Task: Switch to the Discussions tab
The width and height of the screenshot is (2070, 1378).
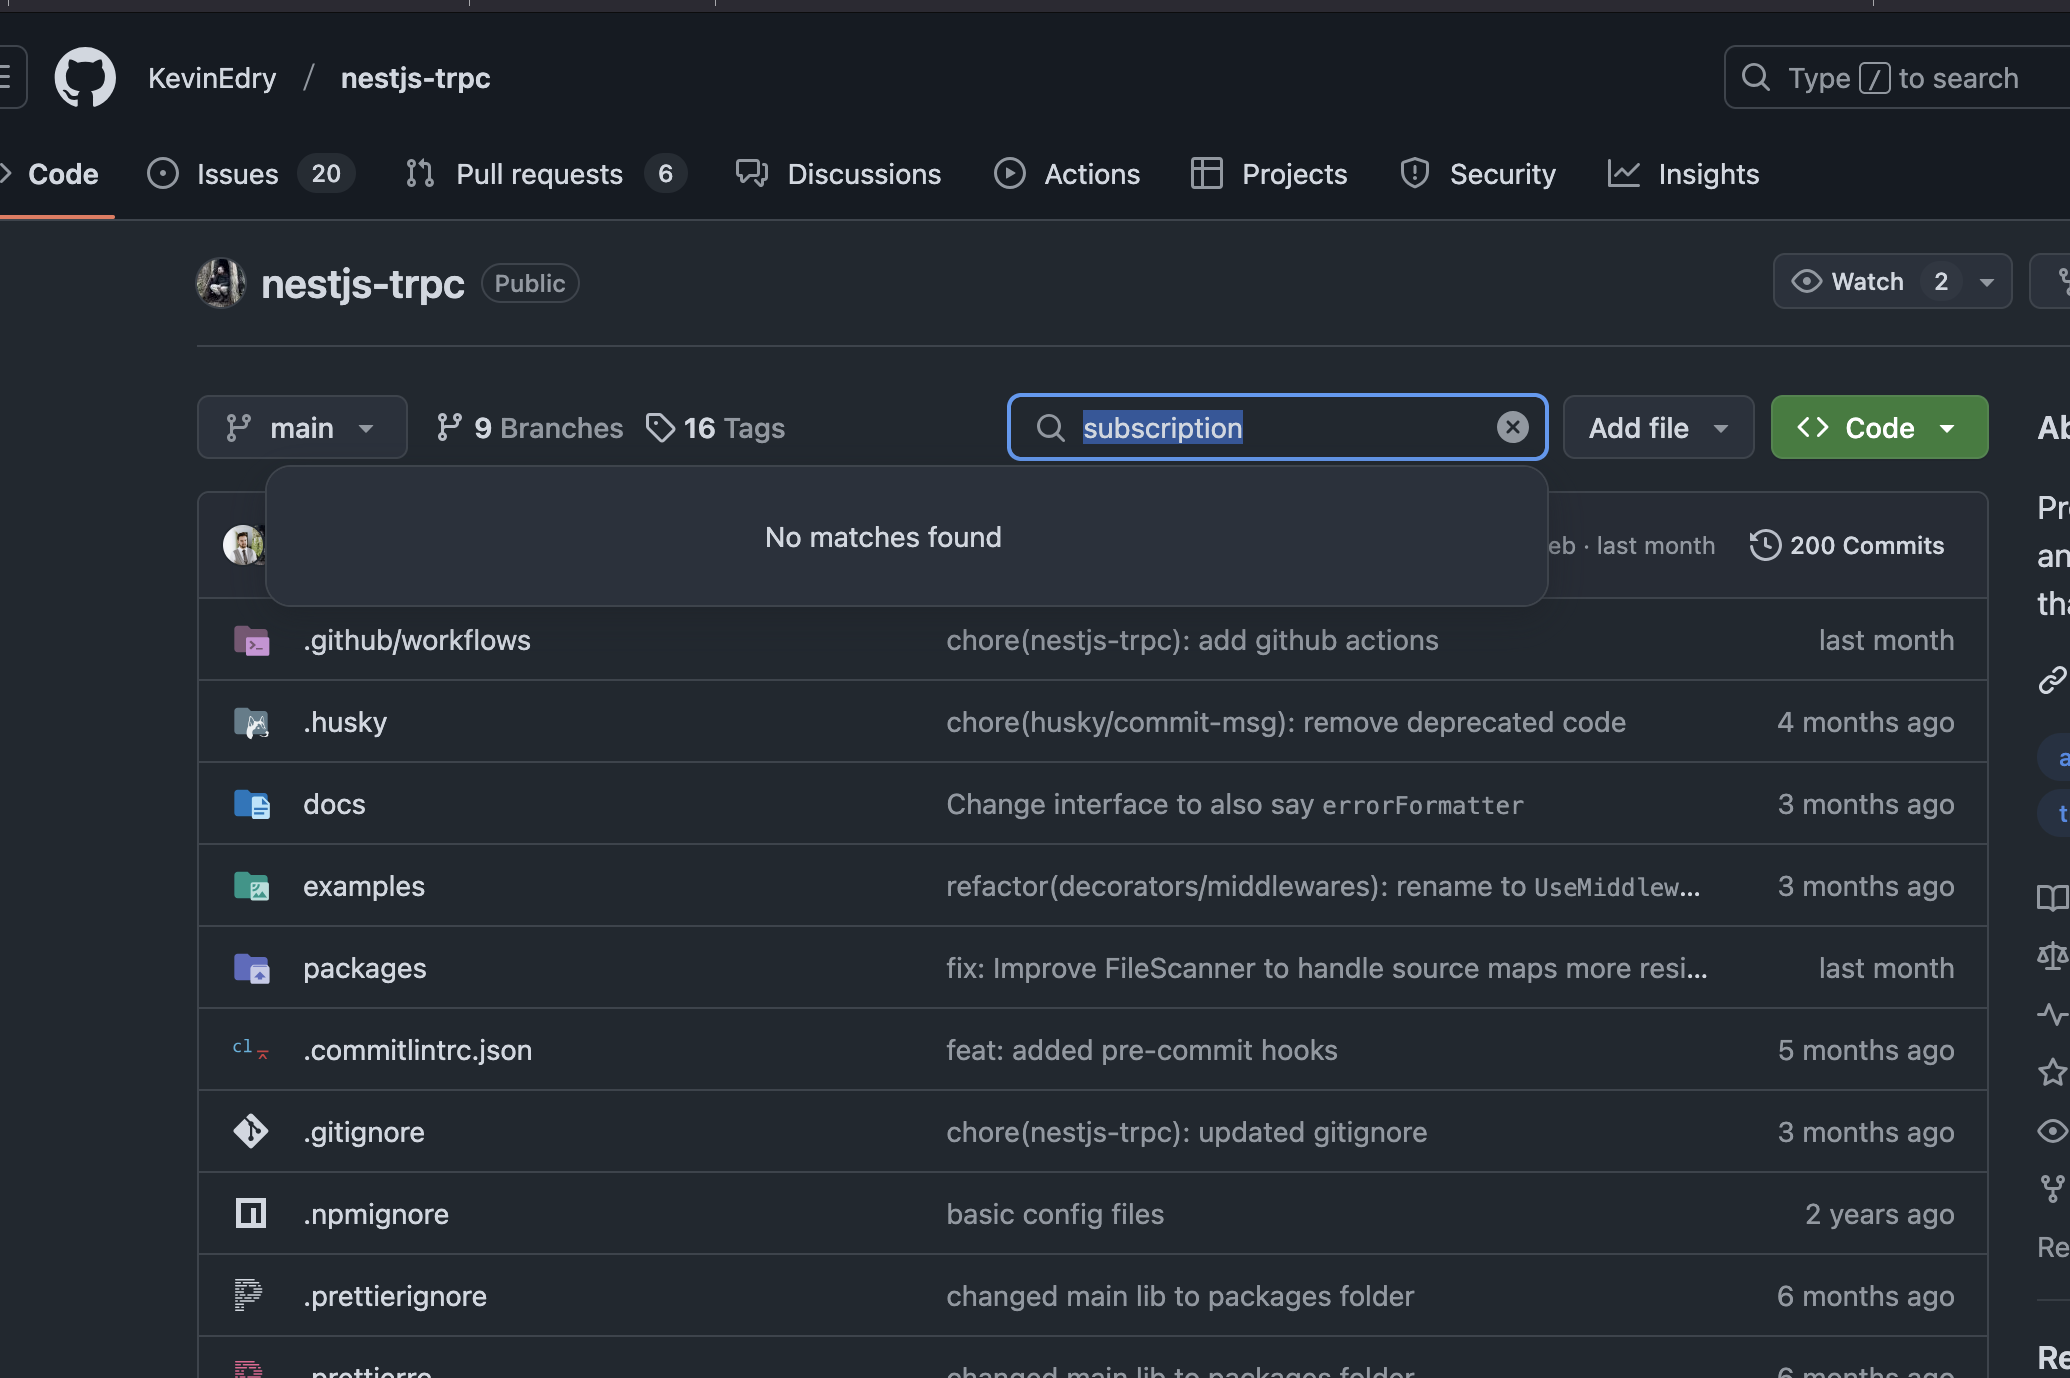Action: [x=839, y=174]
